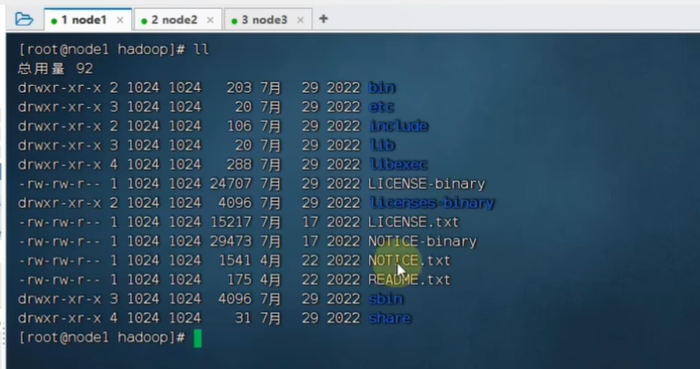
Task: Click the NOTICE.txt file name
Action: coord(409,261)
